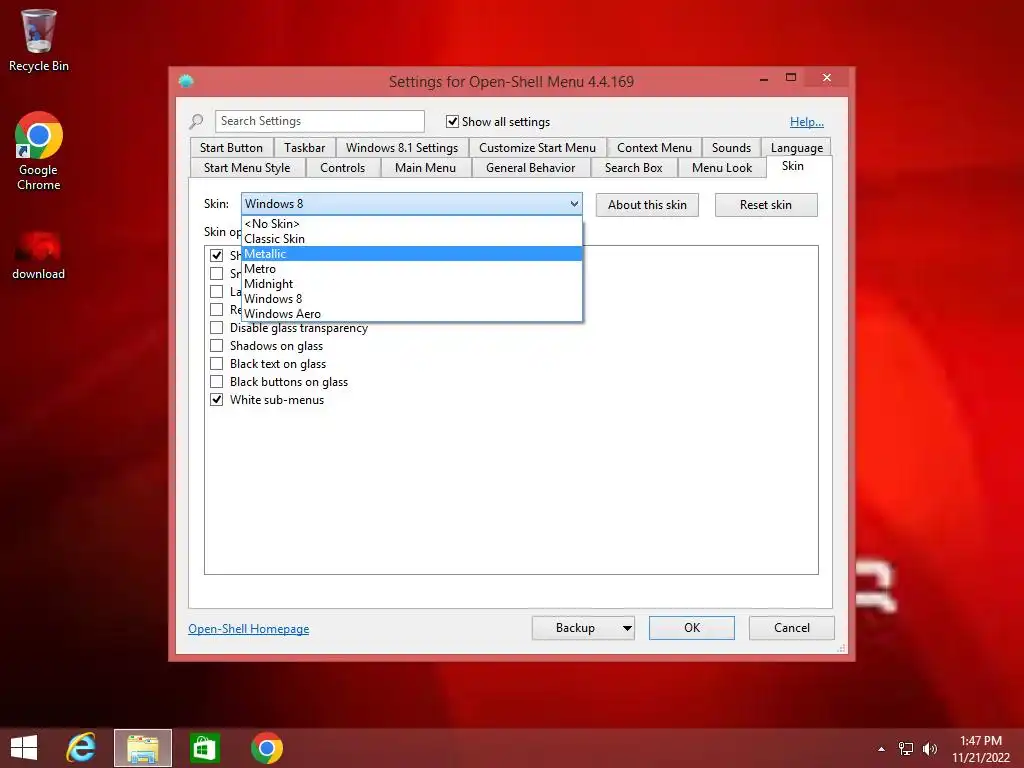This screenshot has height=768, width=1024.
Task: Open the Start Menu Style tab
Action: [247, 168]
